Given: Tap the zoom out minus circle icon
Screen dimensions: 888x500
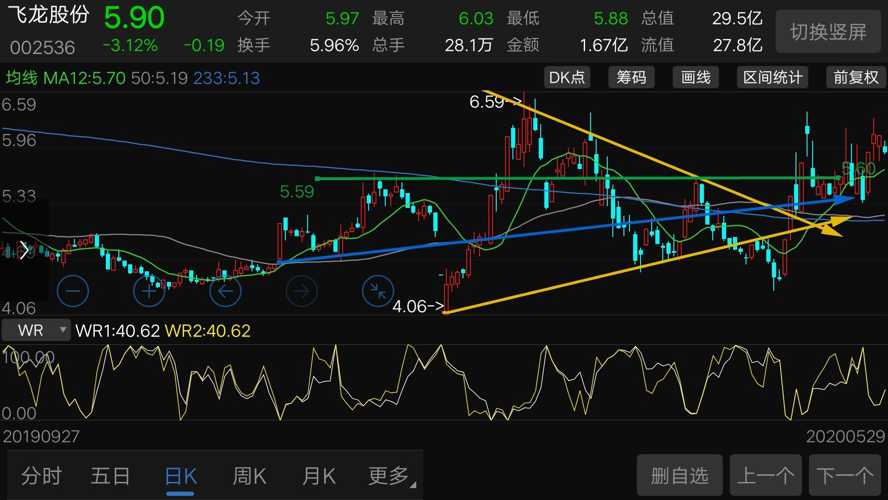Looking at the screenshot, I should (x=73, y=291).
